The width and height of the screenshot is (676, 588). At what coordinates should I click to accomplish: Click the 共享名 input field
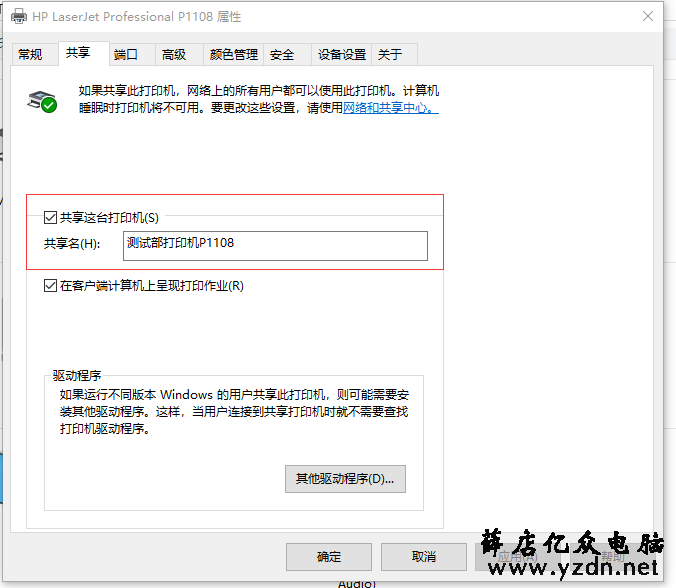pyautogui.click(x=275, y=246)
